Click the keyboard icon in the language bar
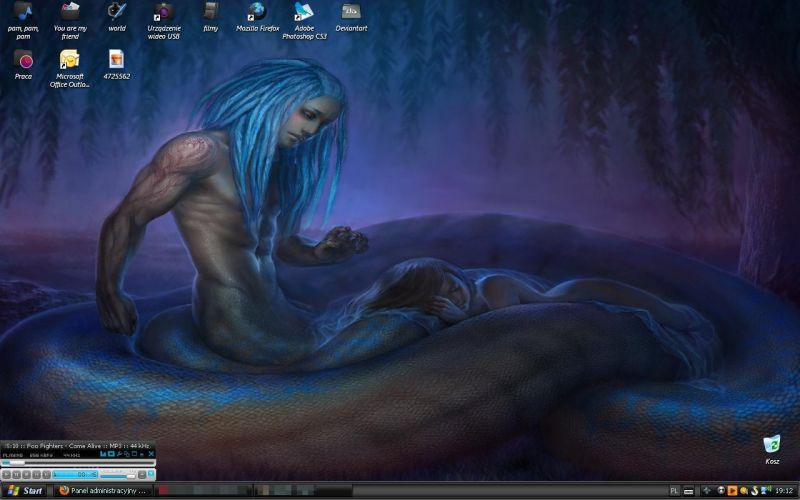 tap(689, 491)
